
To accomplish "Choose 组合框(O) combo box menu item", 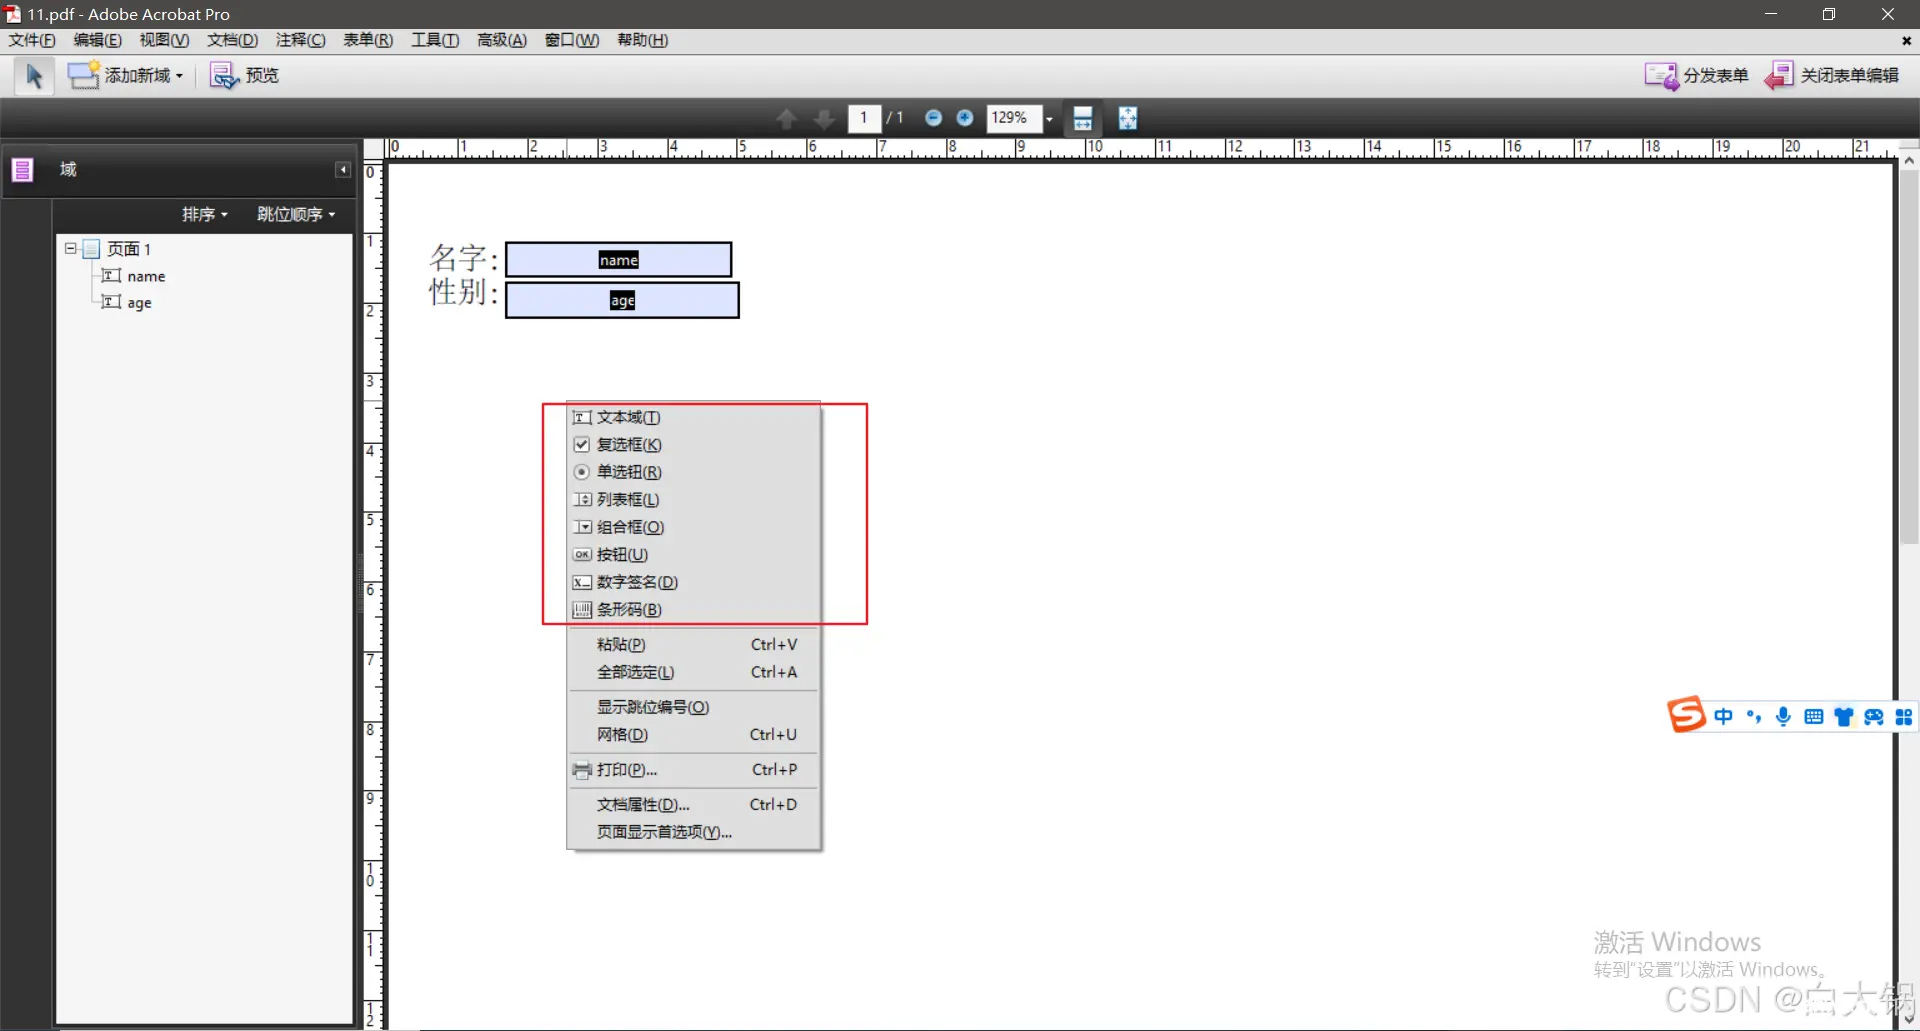I will pyautogui.click(x=693, y=527).
